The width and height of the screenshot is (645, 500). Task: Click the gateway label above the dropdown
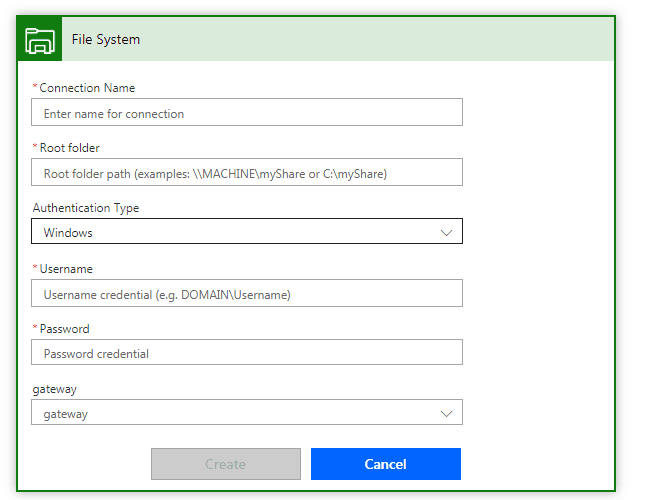click(x=54, y=389)
